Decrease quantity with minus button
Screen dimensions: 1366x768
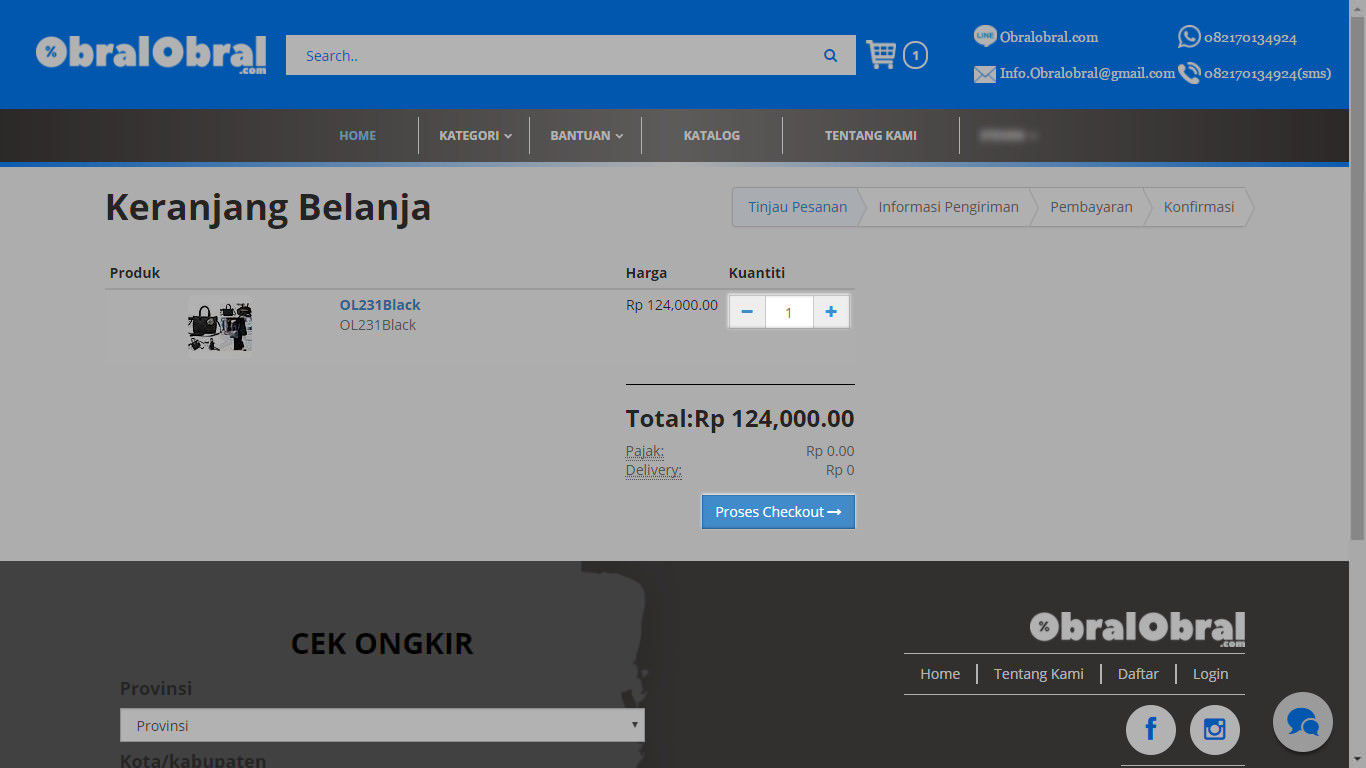pyautogui.click(x=747, y=312)
